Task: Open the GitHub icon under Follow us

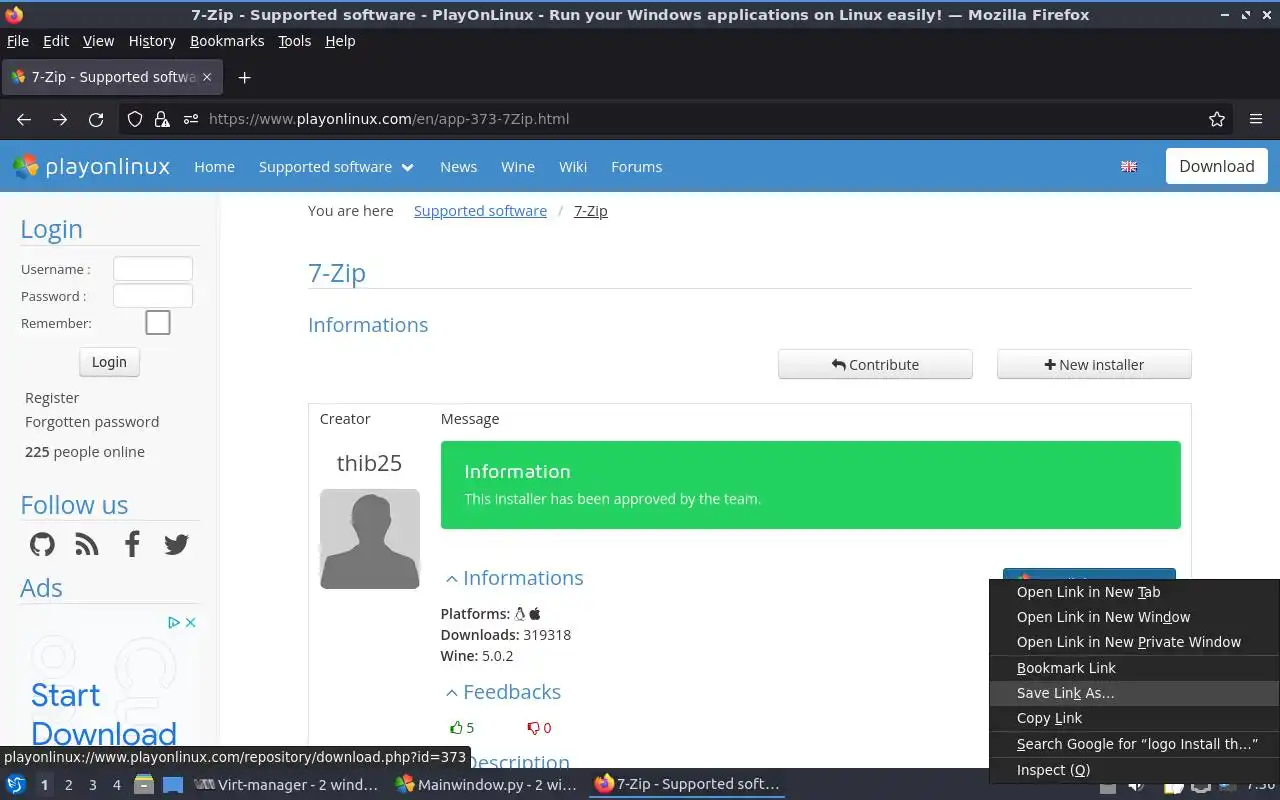Action: click(x=42, y=544)
